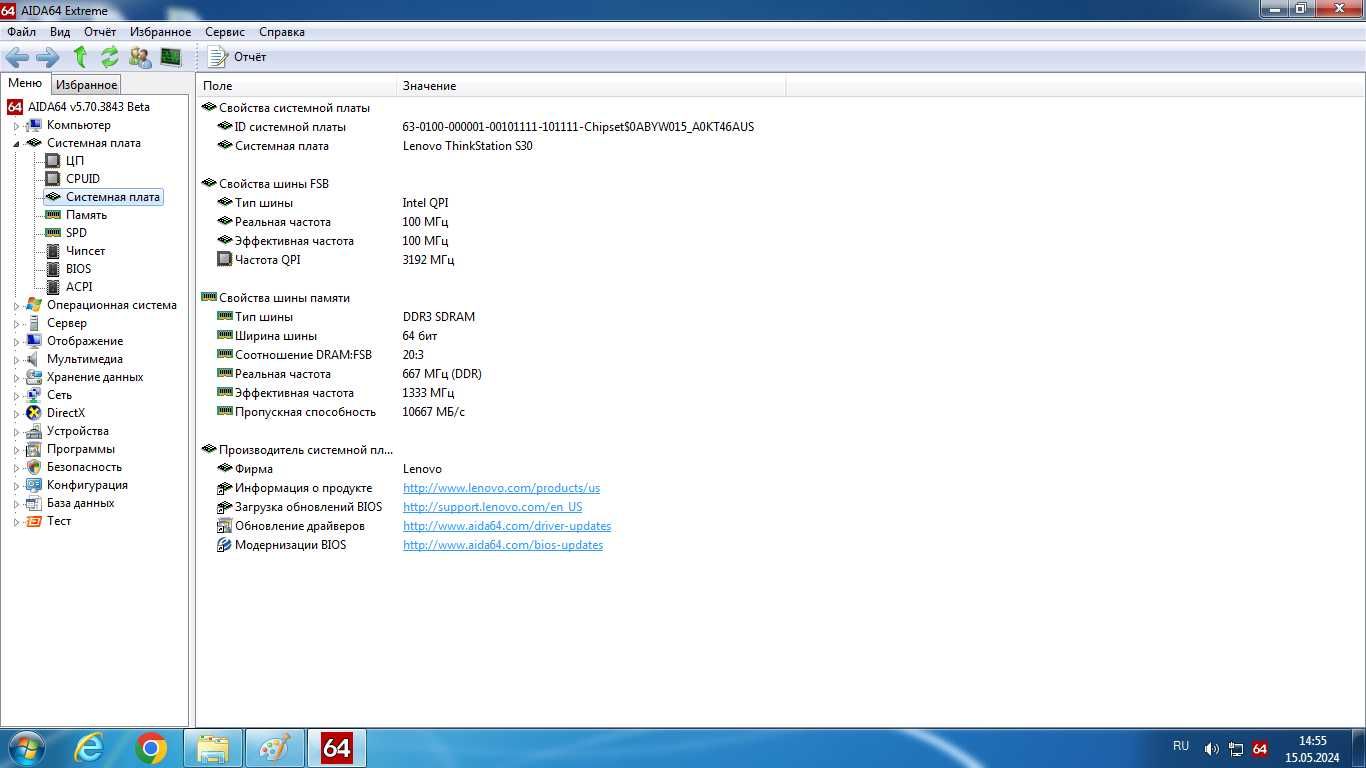This screenshot has width=1366, height=768.
Task: Expand the Хранение данных tree node
Action: click(x=16, y=378)
